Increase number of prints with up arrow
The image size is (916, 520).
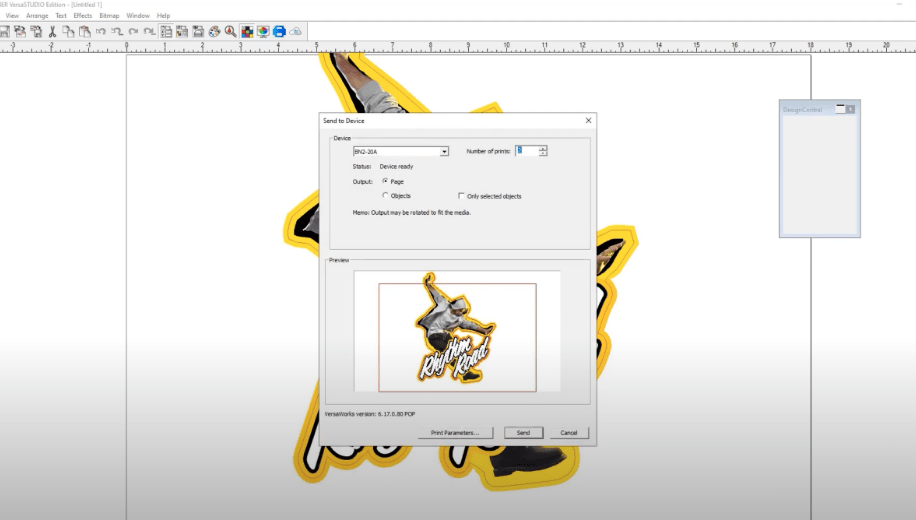[x=543, y=148]
